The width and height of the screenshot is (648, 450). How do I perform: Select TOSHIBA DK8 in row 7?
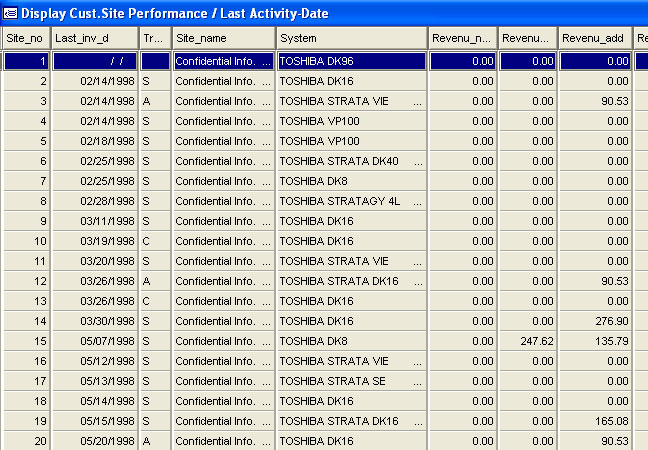[352, 181]
